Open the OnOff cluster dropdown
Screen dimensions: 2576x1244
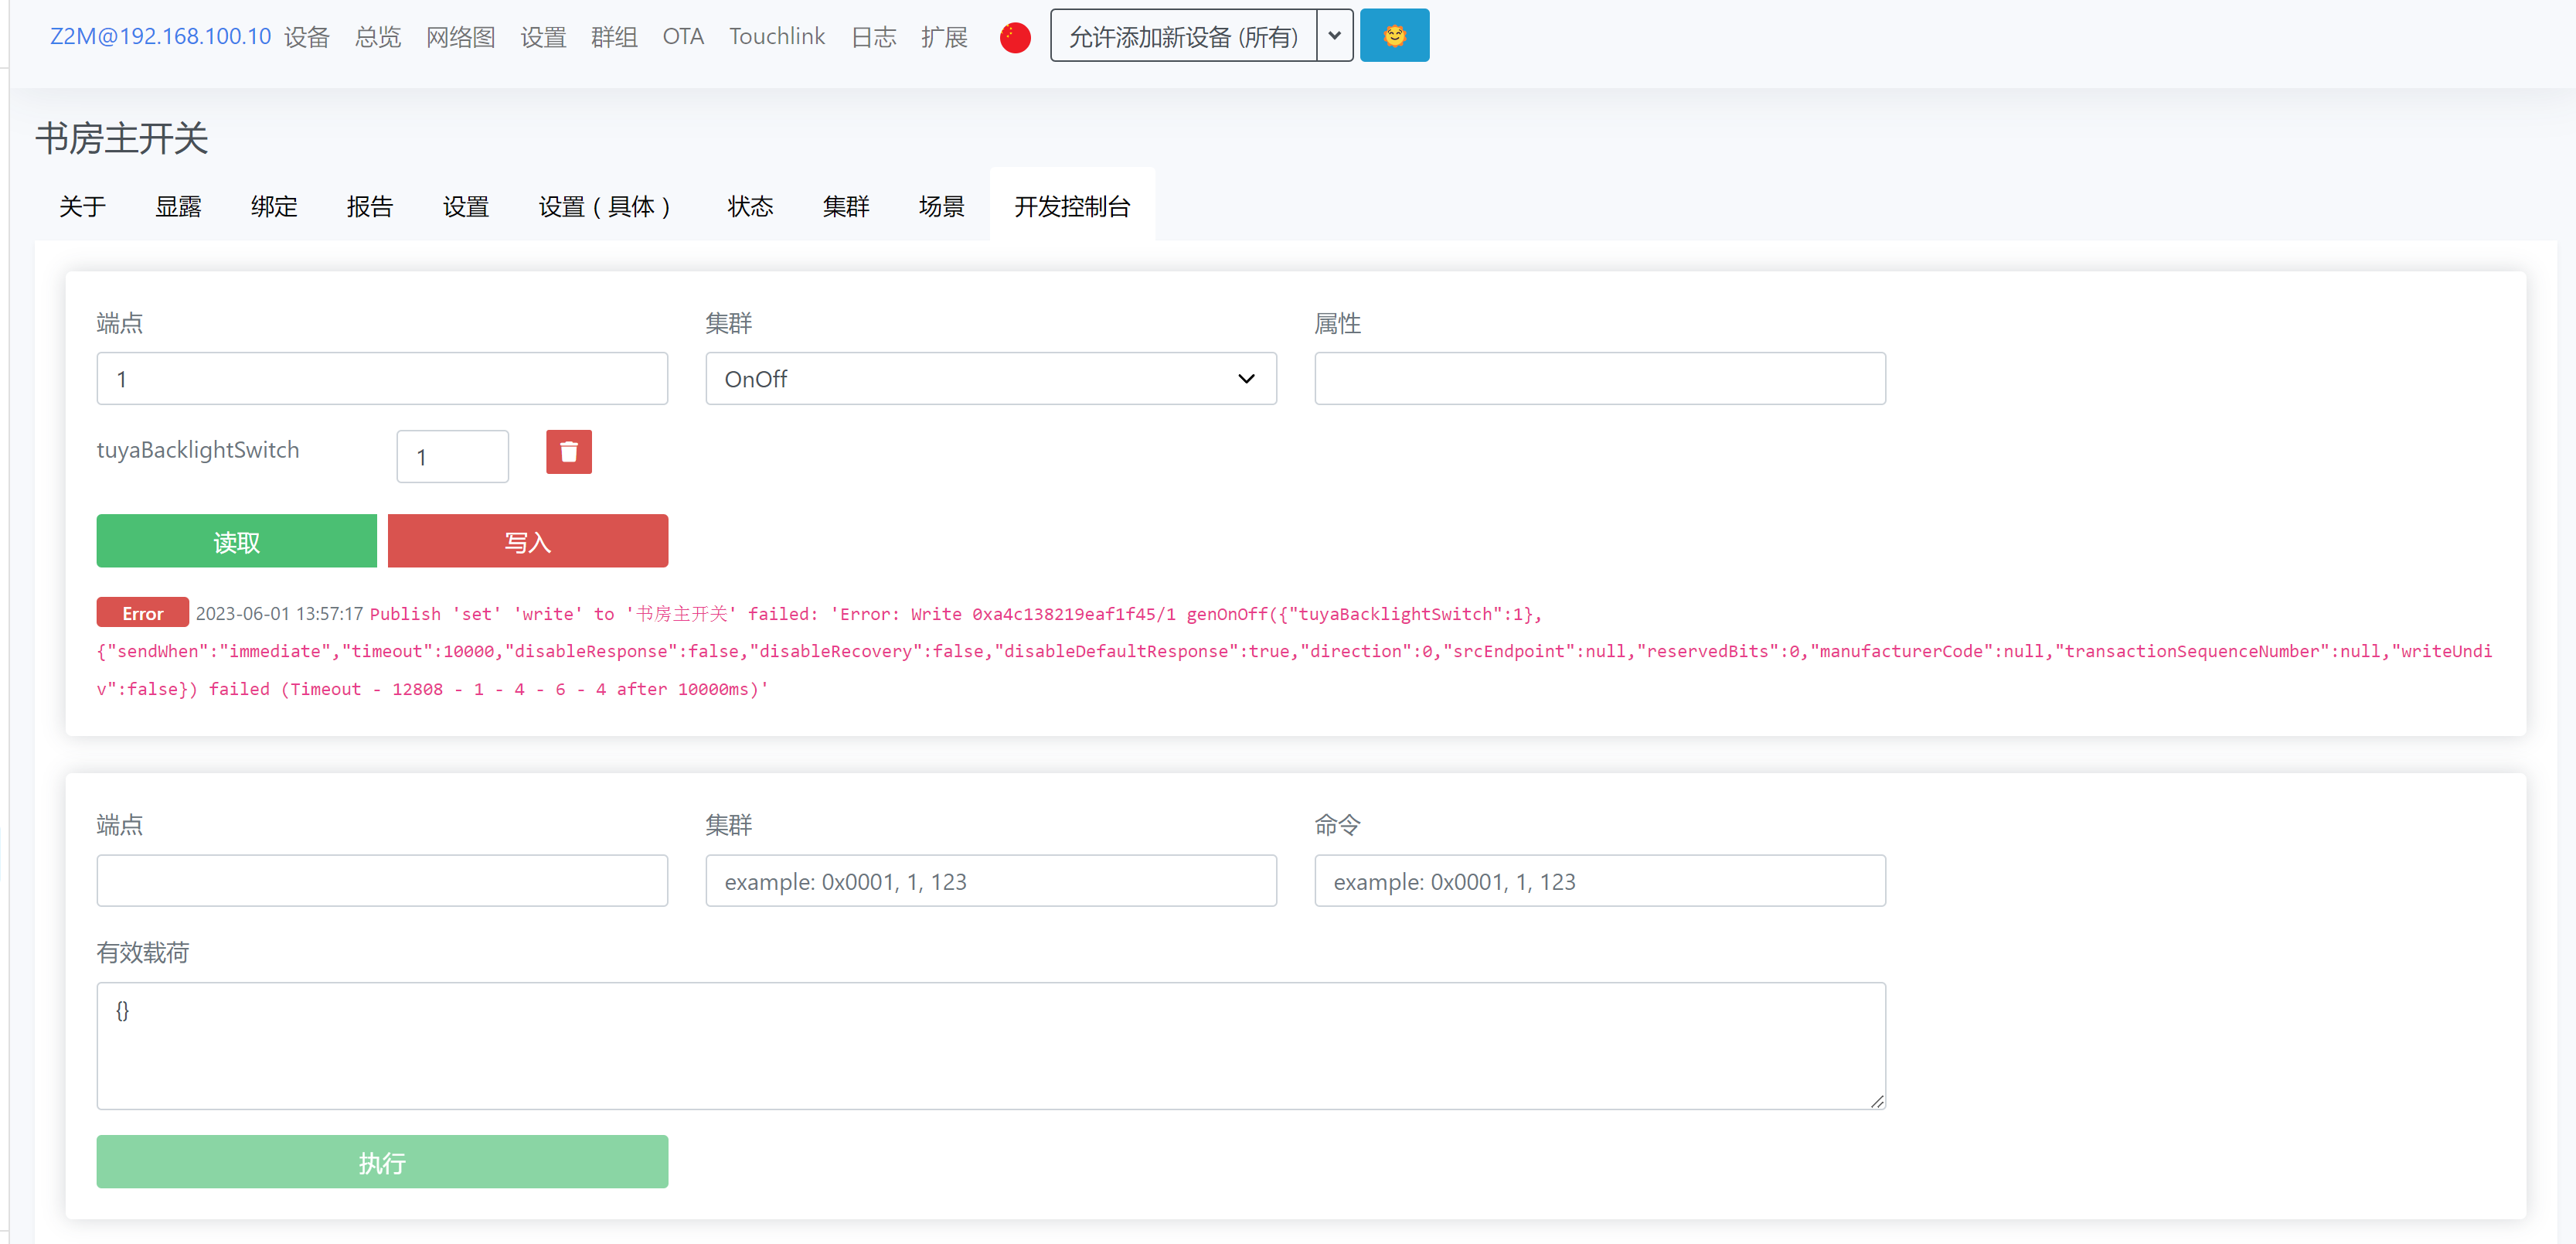tap(990, 379)
